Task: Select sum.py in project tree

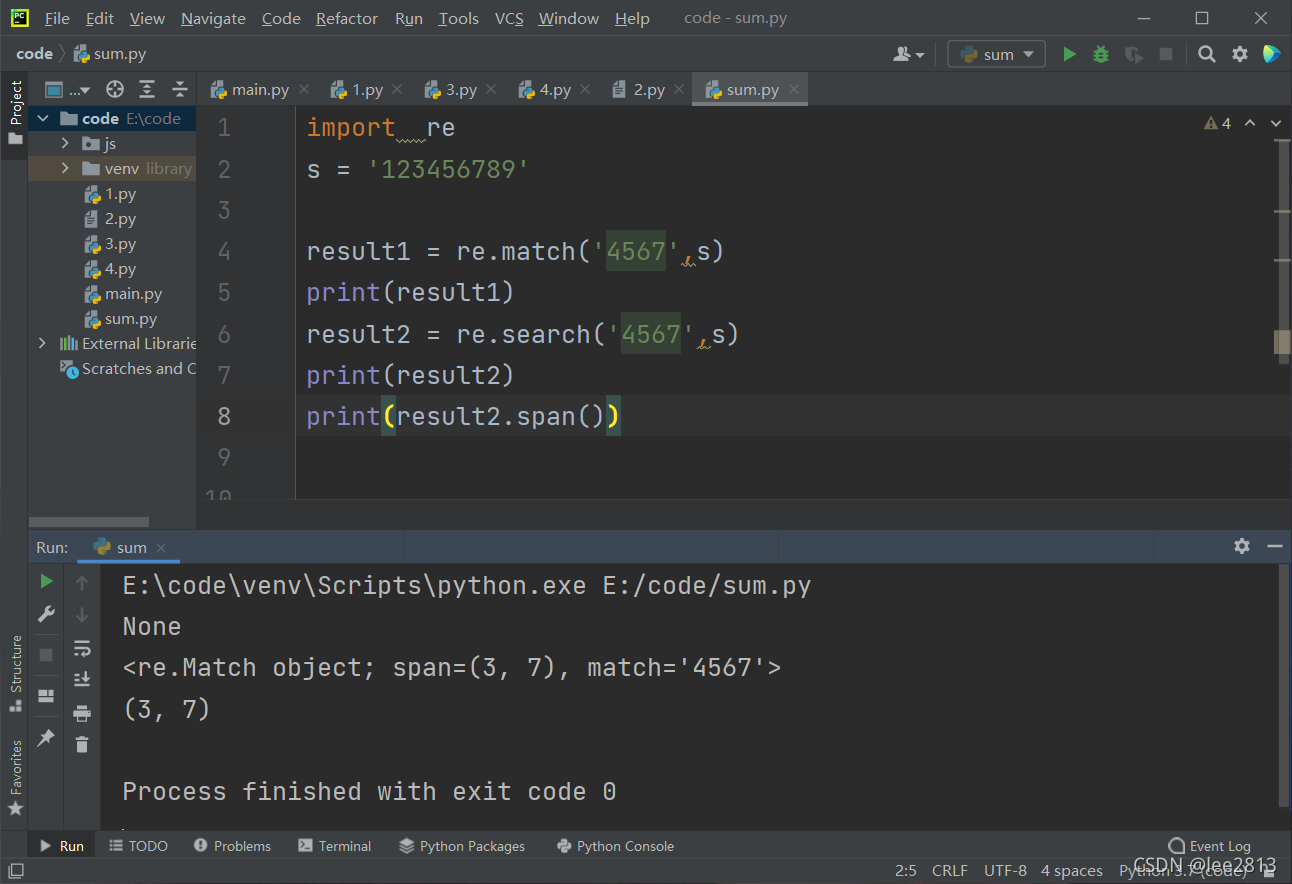Action: click(121, 319)
